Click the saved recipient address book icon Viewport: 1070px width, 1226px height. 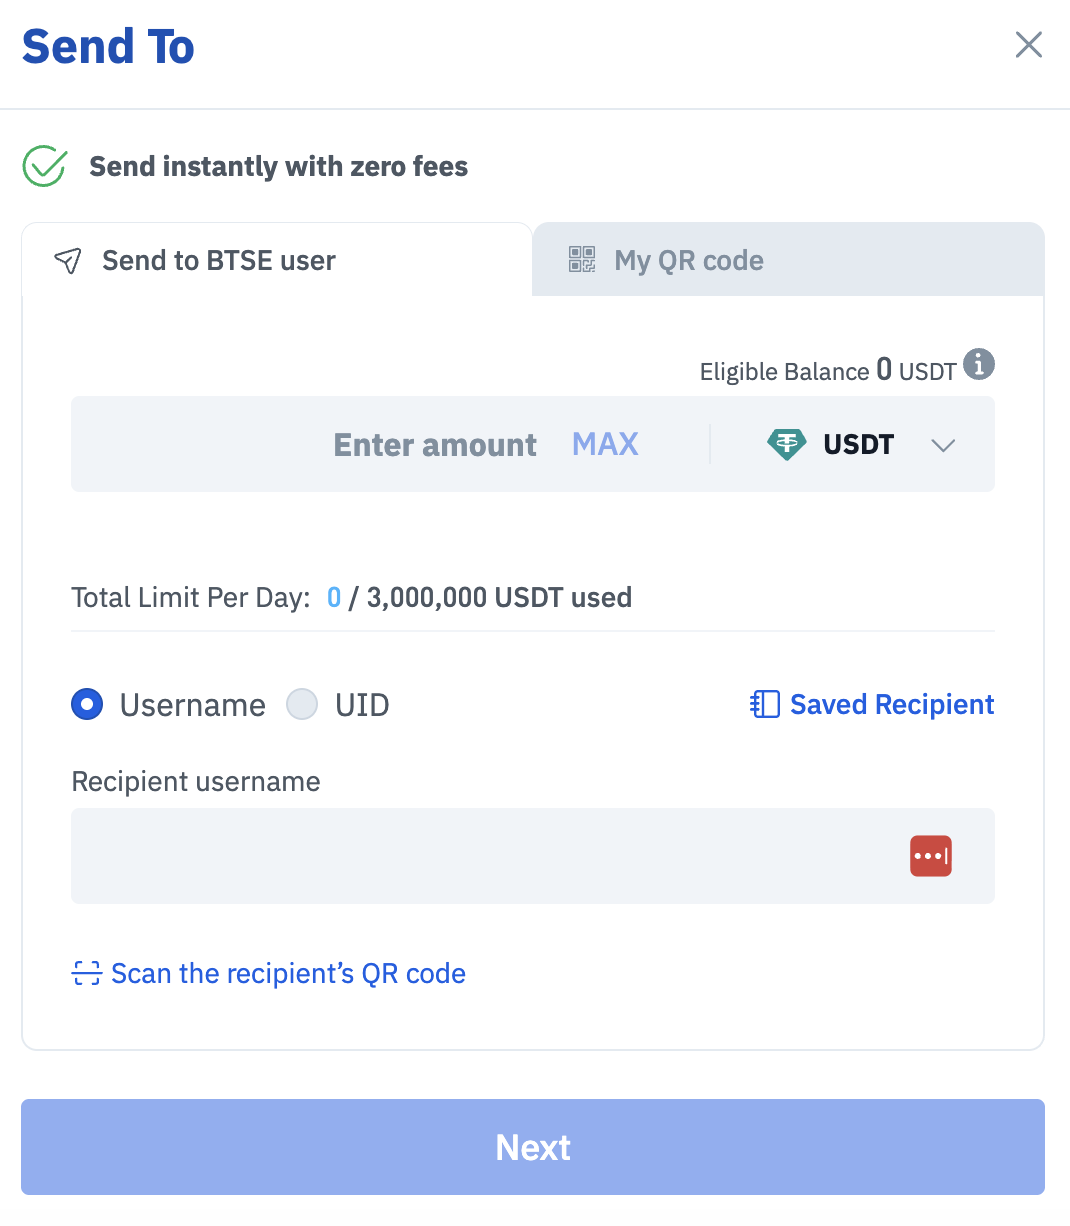[765, 705]
